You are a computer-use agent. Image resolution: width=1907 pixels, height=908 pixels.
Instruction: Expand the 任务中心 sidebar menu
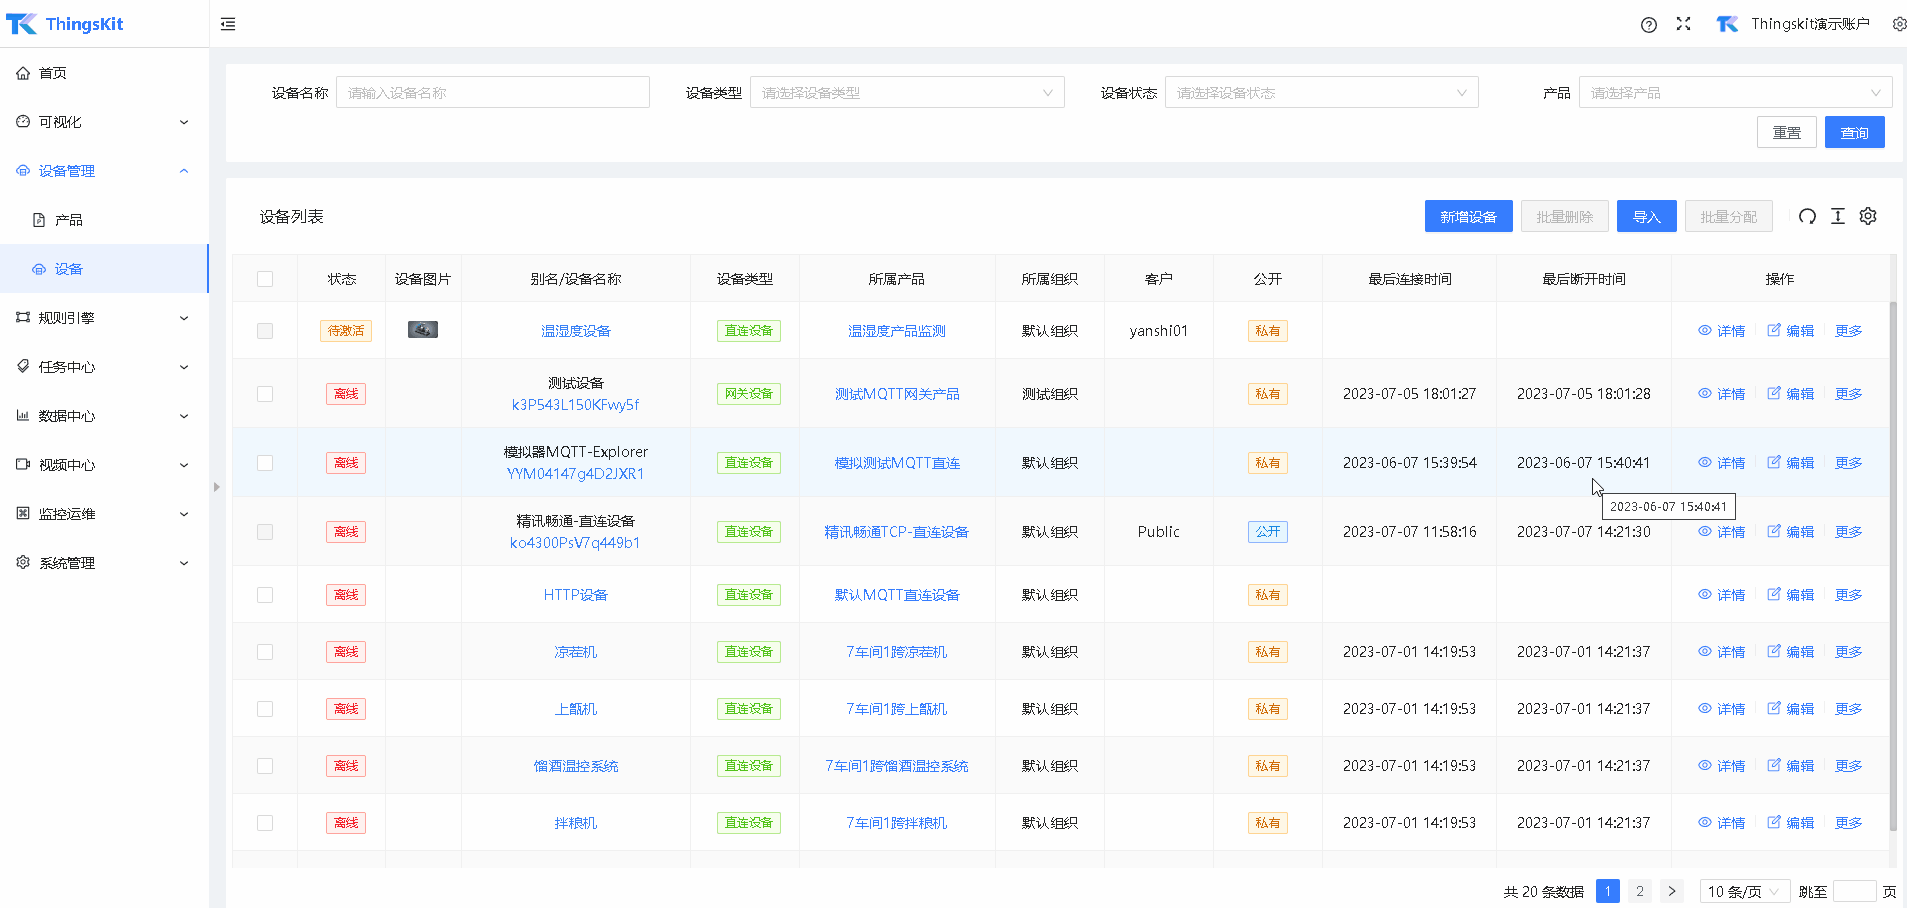(104, 367)
